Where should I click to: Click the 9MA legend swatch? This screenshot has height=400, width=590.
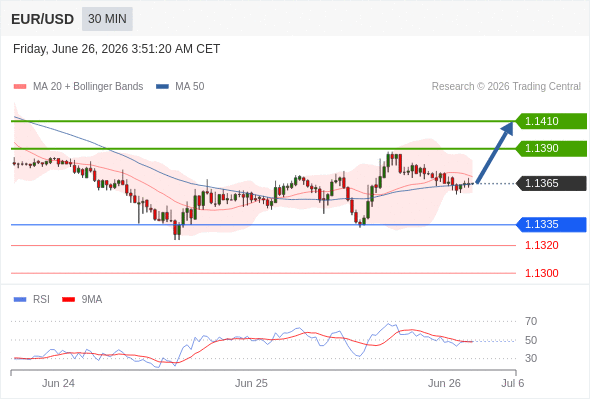68,300
